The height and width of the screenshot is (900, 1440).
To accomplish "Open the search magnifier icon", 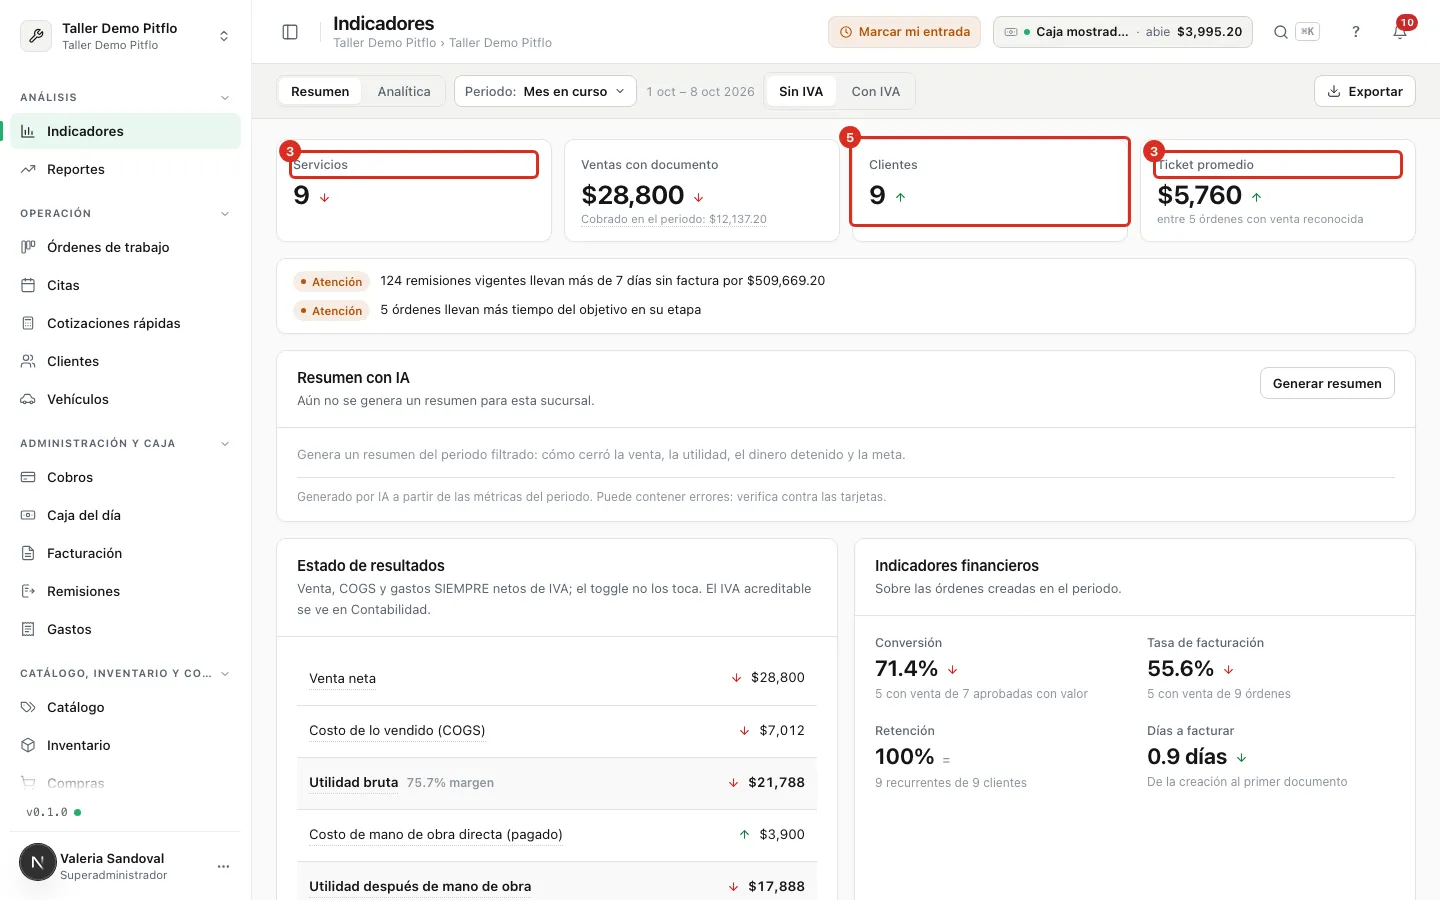I will (x=1280, y=32).
